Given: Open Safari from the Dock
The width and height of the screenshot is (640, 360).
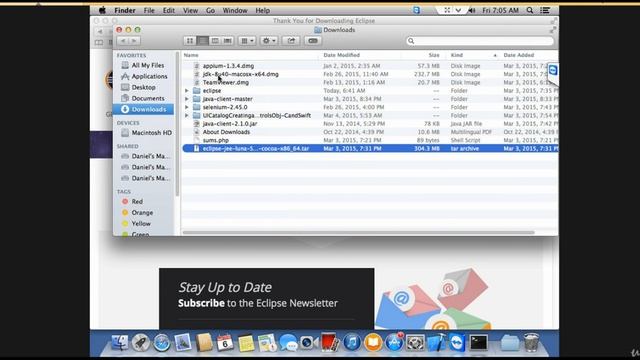Looking at the screenshot, I should click(x=162, y=343).
